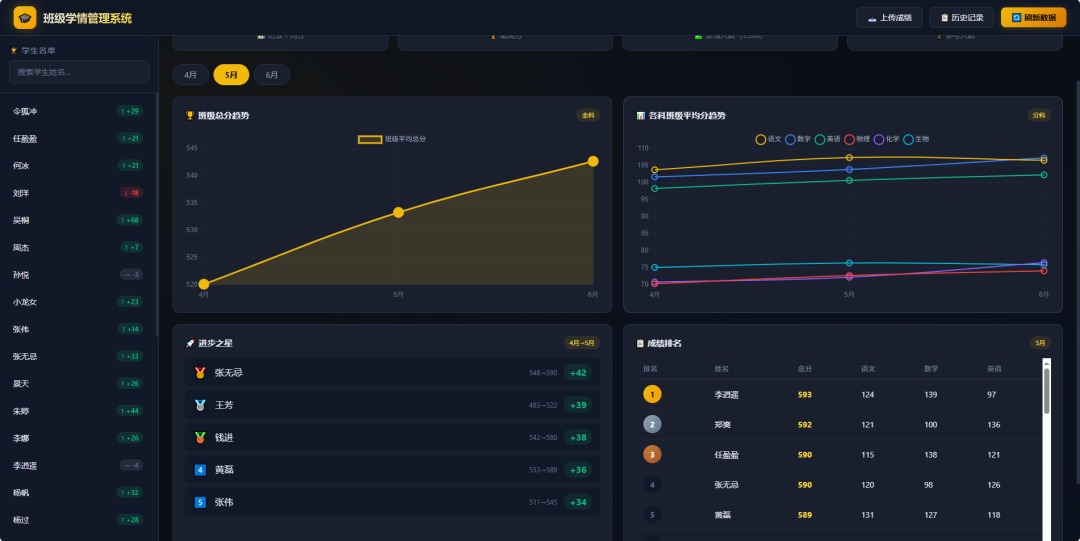Click the 5月 data point on total trend chart
The width and height of the screenshot is (1080, 541).
click(398, 212)
